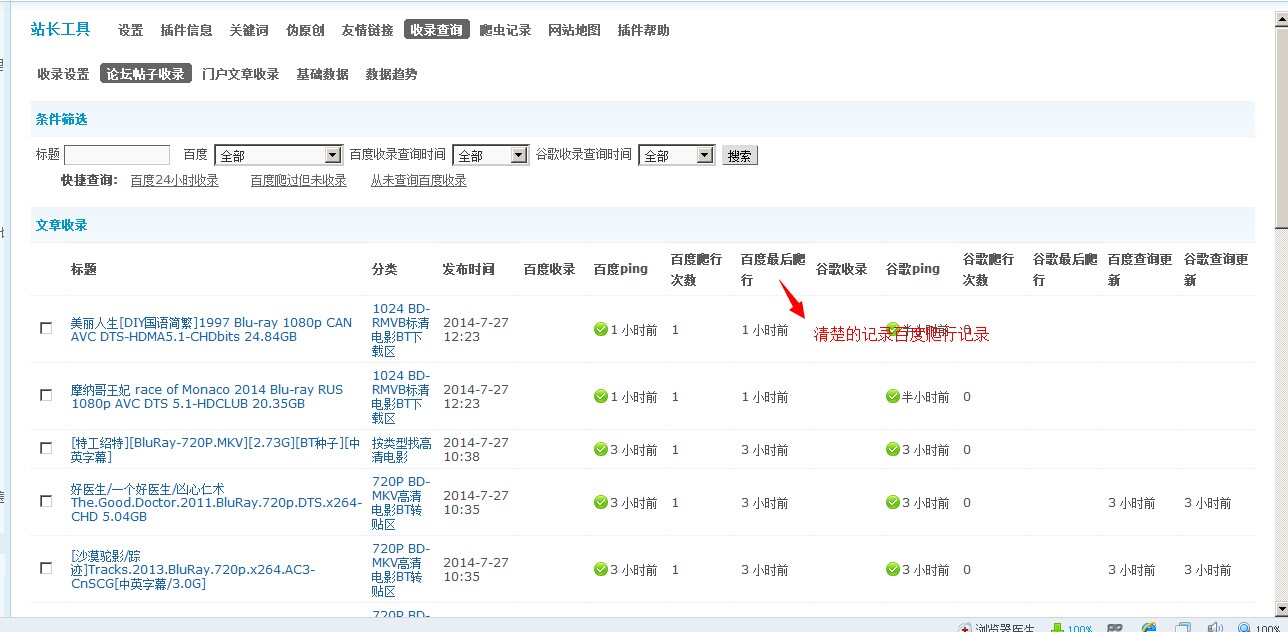Click the IE compatibility mode status icon
This screenshot has width=1288, height=632.
[1149, 627]
